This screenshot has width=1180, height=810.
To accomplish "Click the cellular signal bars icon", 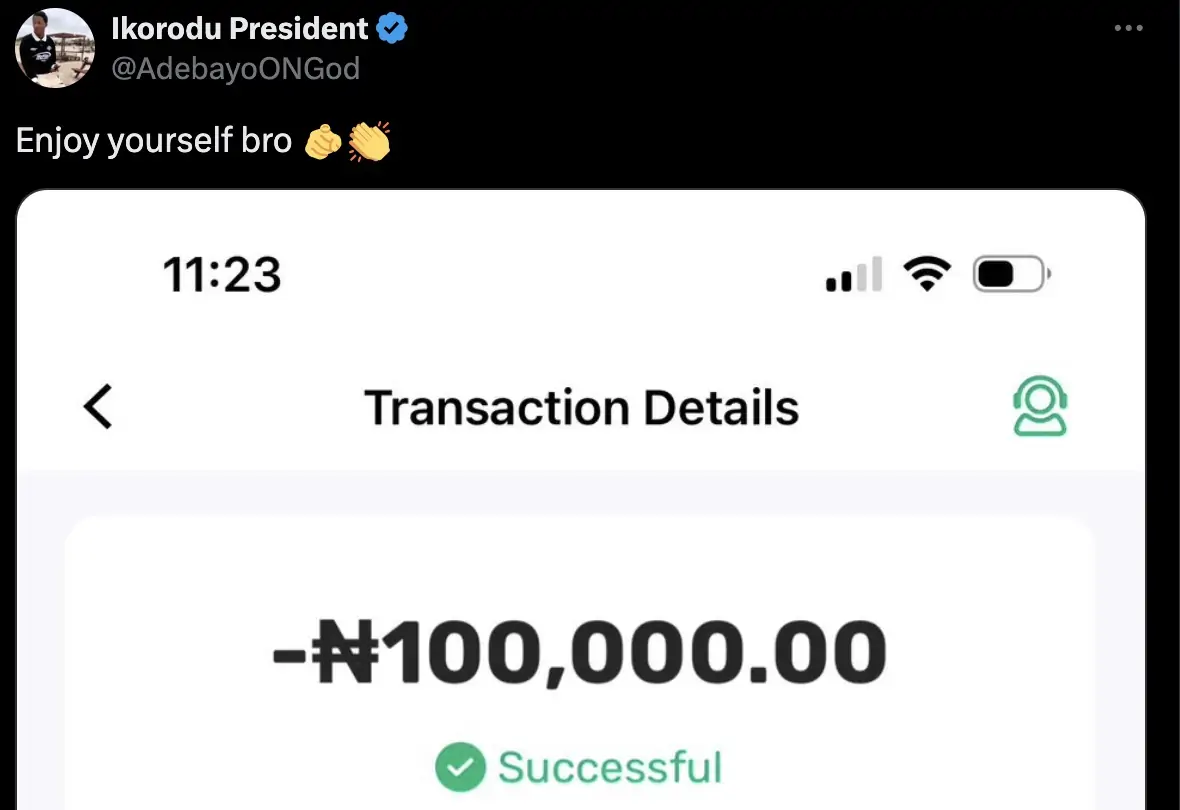I will tap(853, 274).
